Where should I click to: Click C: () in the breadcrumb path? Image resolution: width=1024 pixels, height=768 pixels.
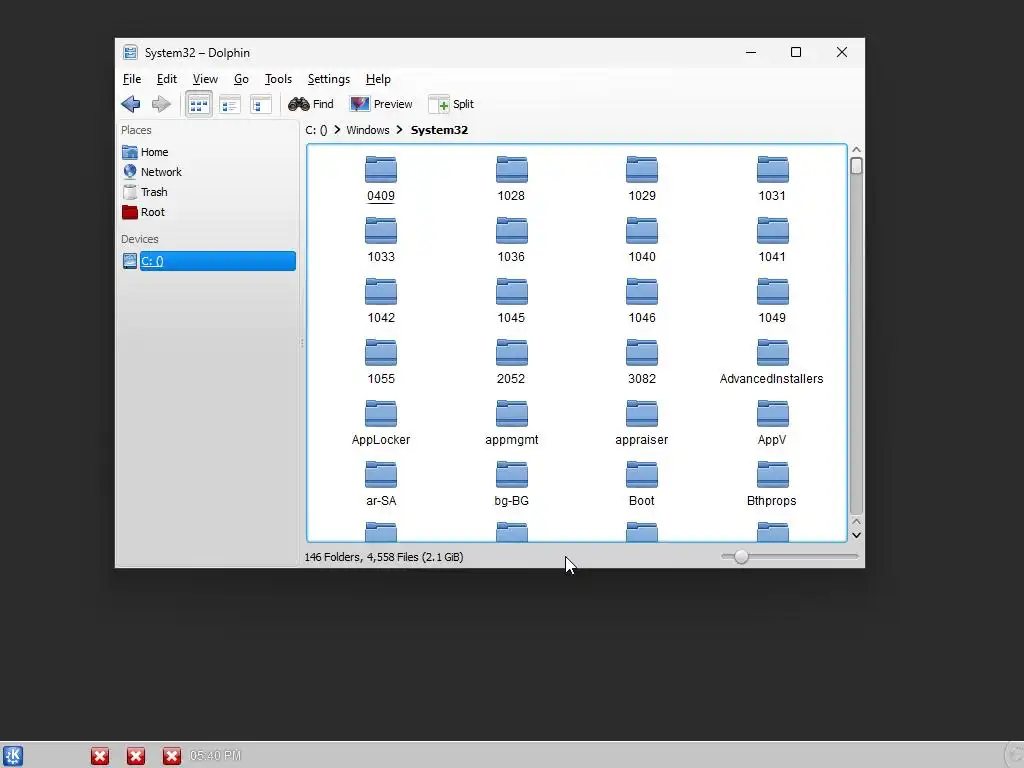pos(316,130)
